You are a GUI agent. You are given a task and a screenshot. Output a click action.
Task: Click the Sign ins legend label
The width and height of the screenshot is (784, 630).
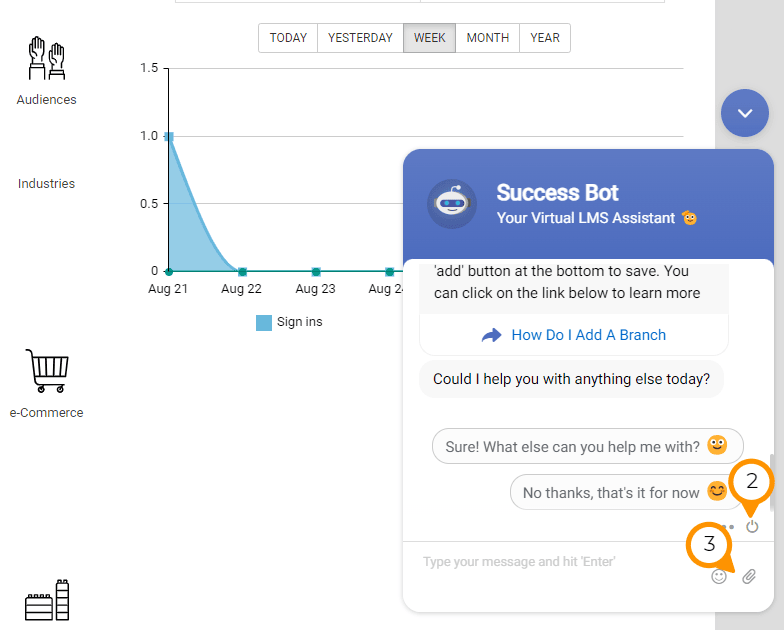pyautogui.click(x=300, y=322)
